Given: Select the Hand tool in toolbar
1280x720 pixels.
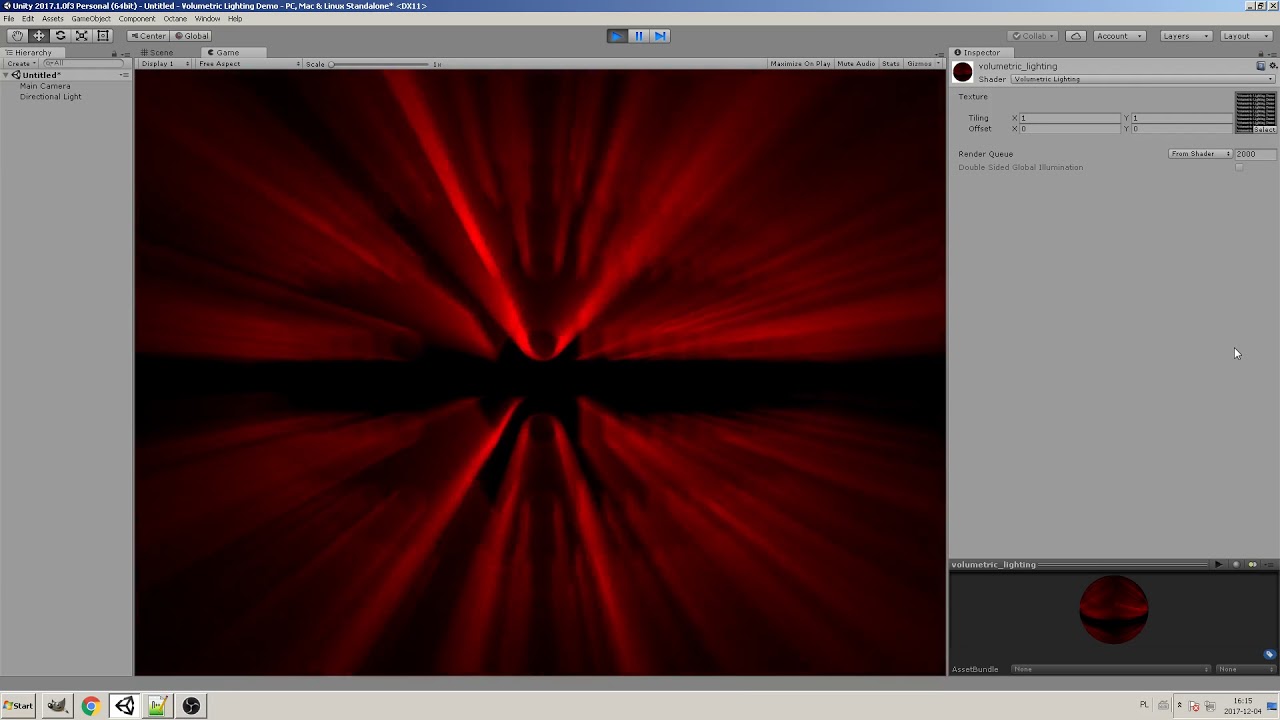Looking at the screenshot, I should tap(17, 36).
